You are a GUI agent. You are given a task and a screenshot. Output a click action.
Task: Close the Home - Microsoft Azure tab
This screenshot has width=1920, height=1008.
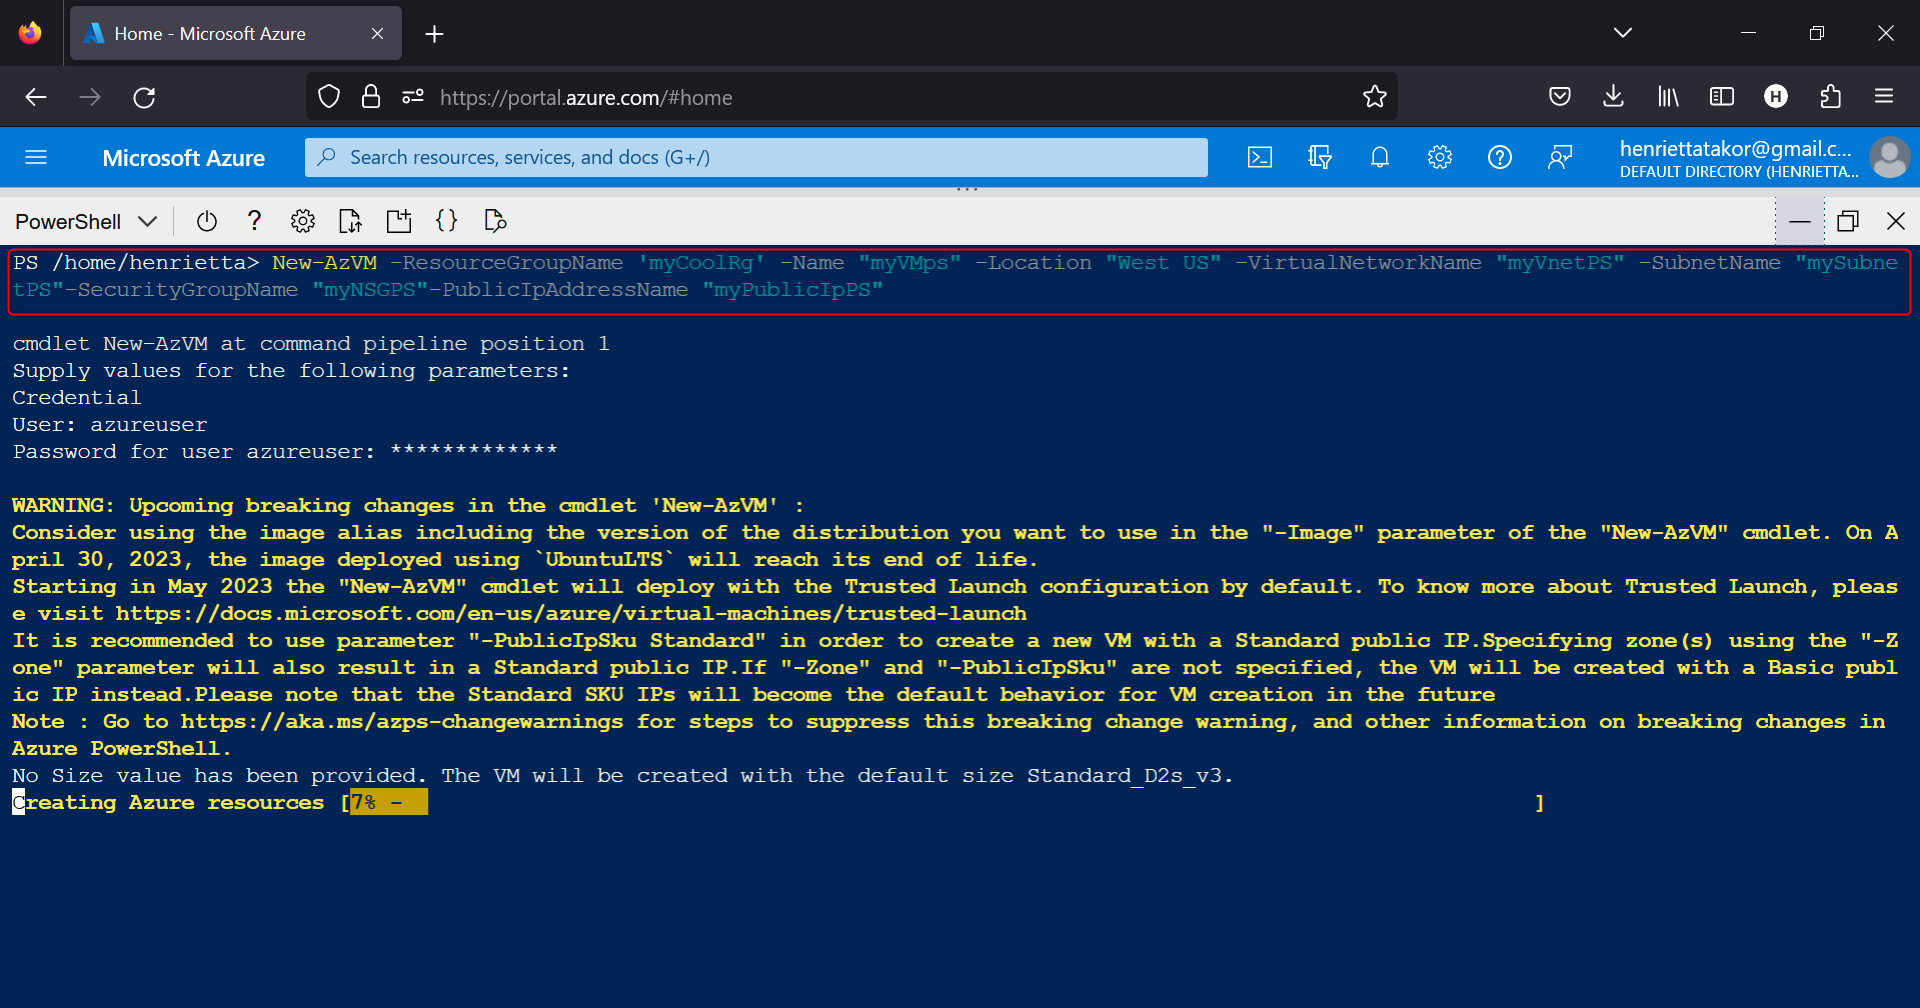coord(377,34)
